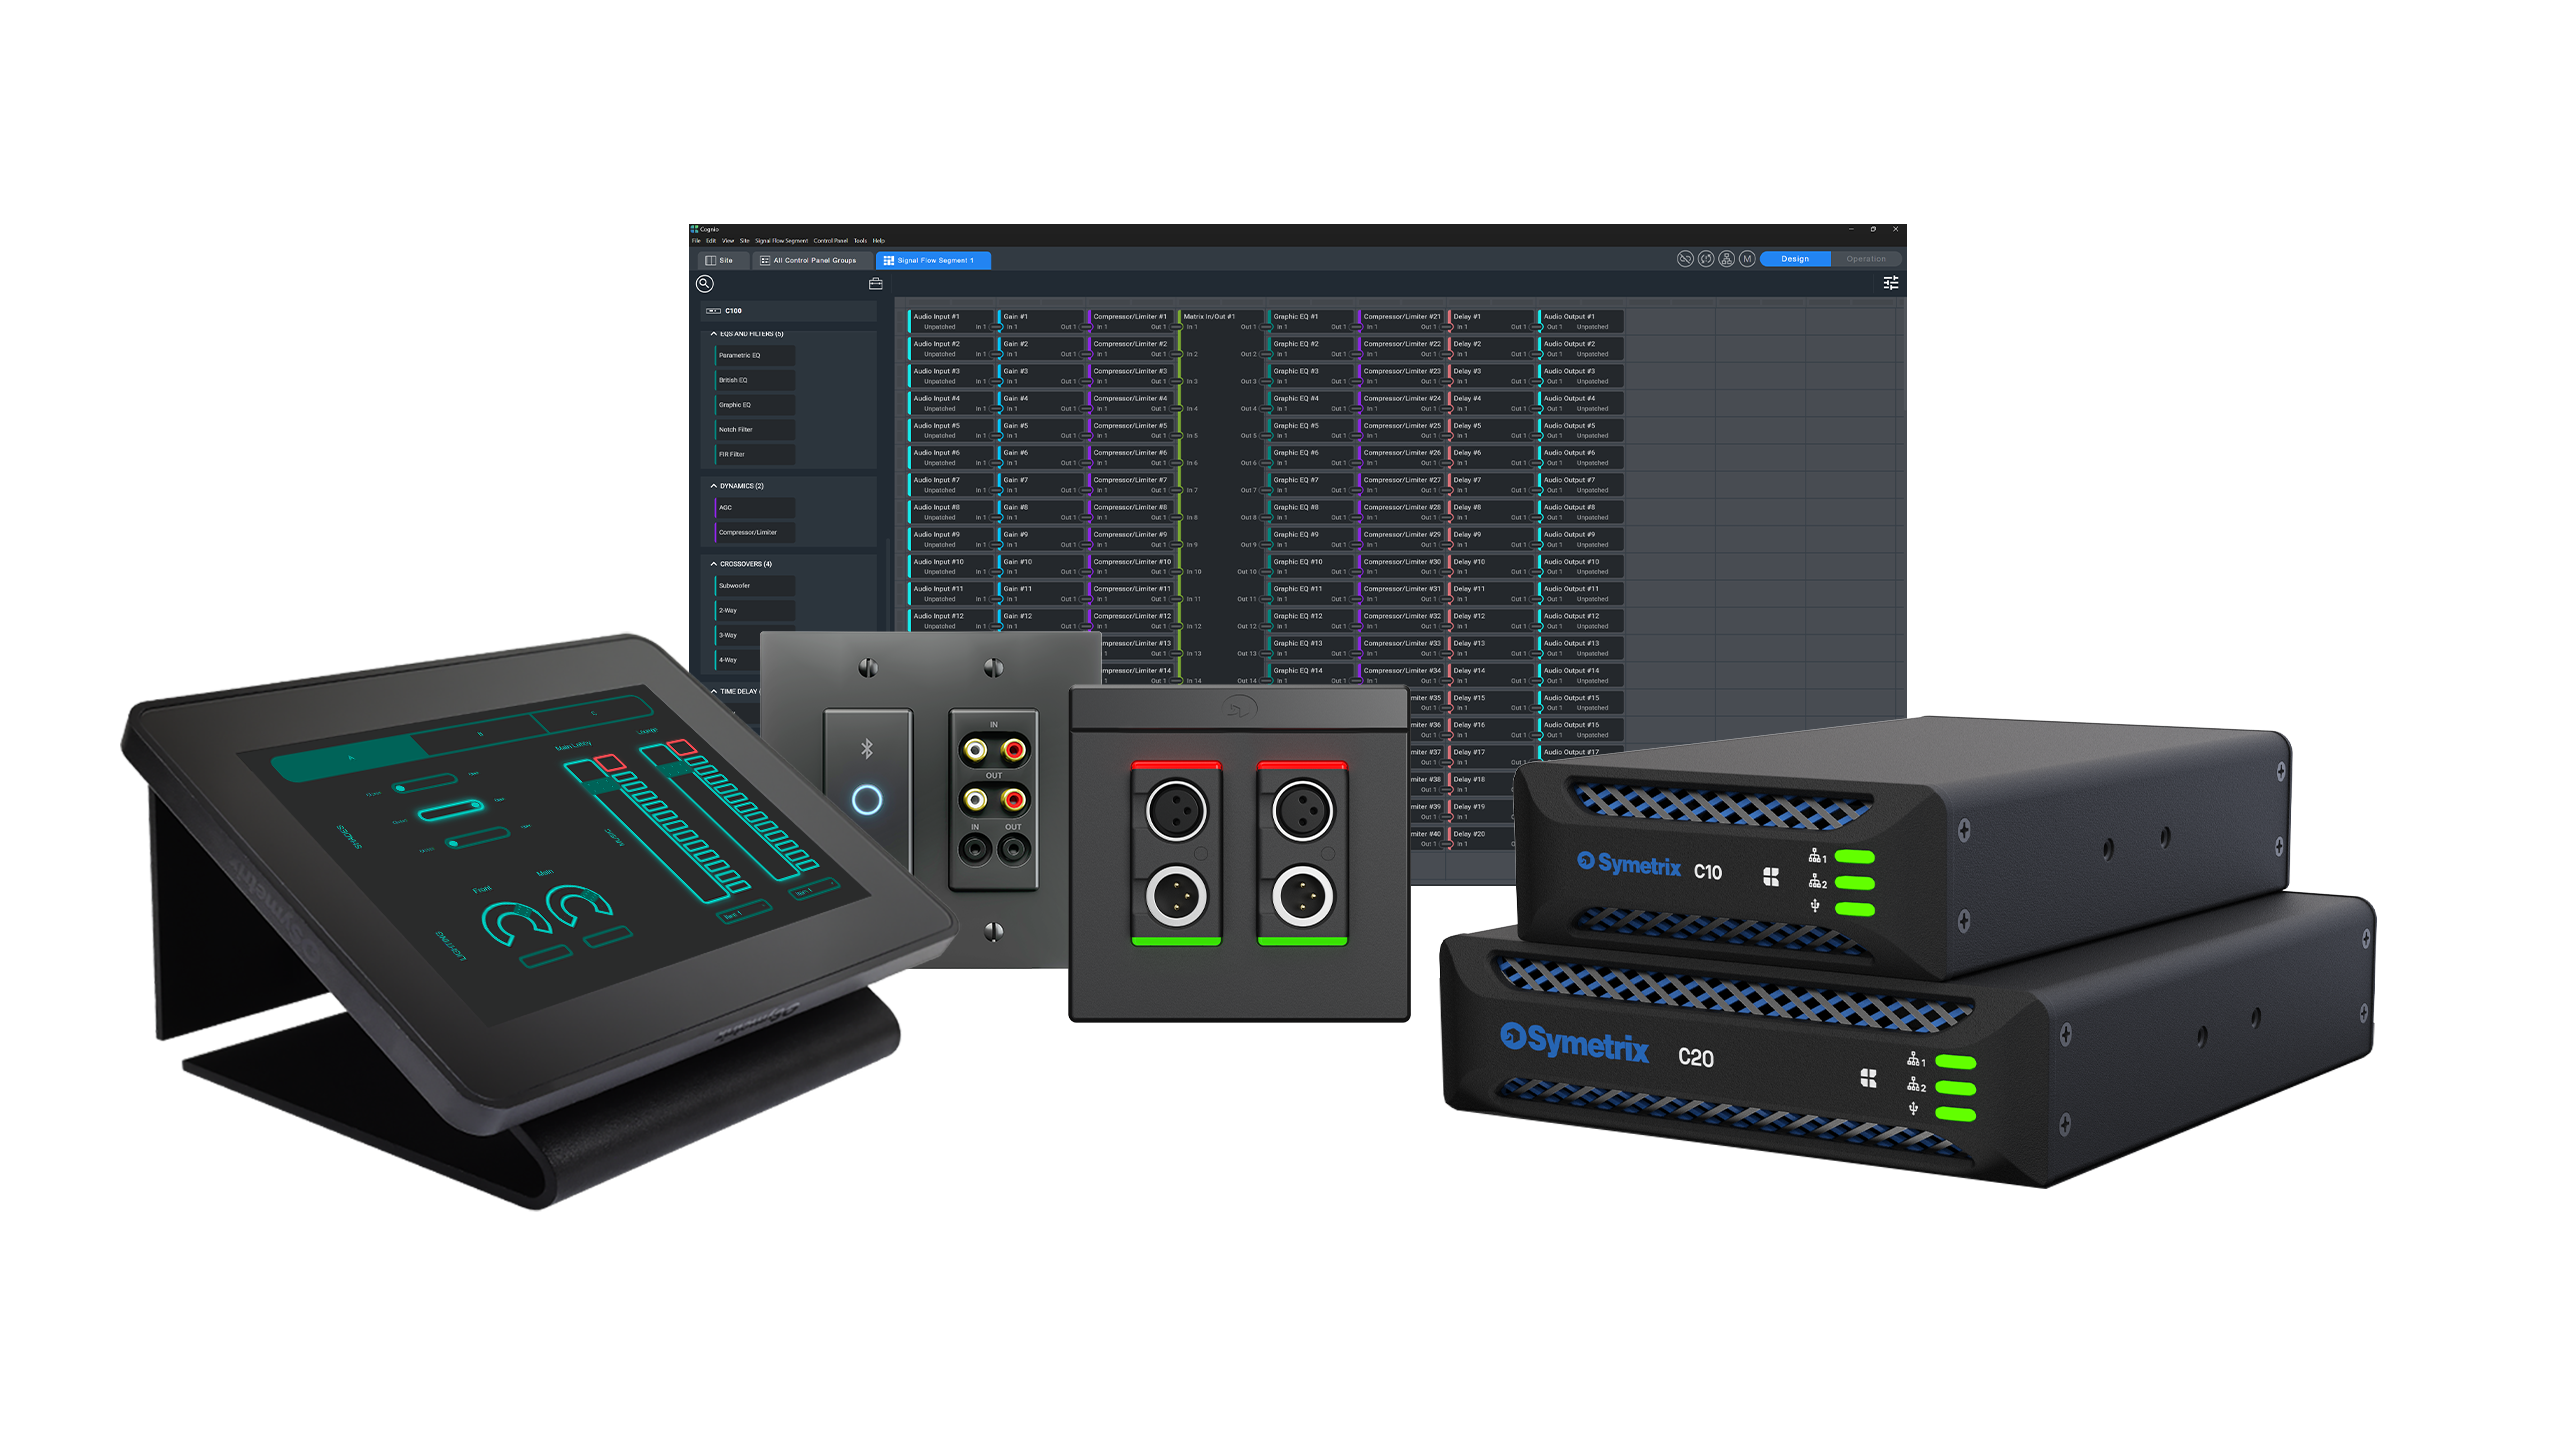The width and height of the screenshot is (2550, 1434).
Task: Select the Audio Input #1 block
Action: (x=948, y=321)
